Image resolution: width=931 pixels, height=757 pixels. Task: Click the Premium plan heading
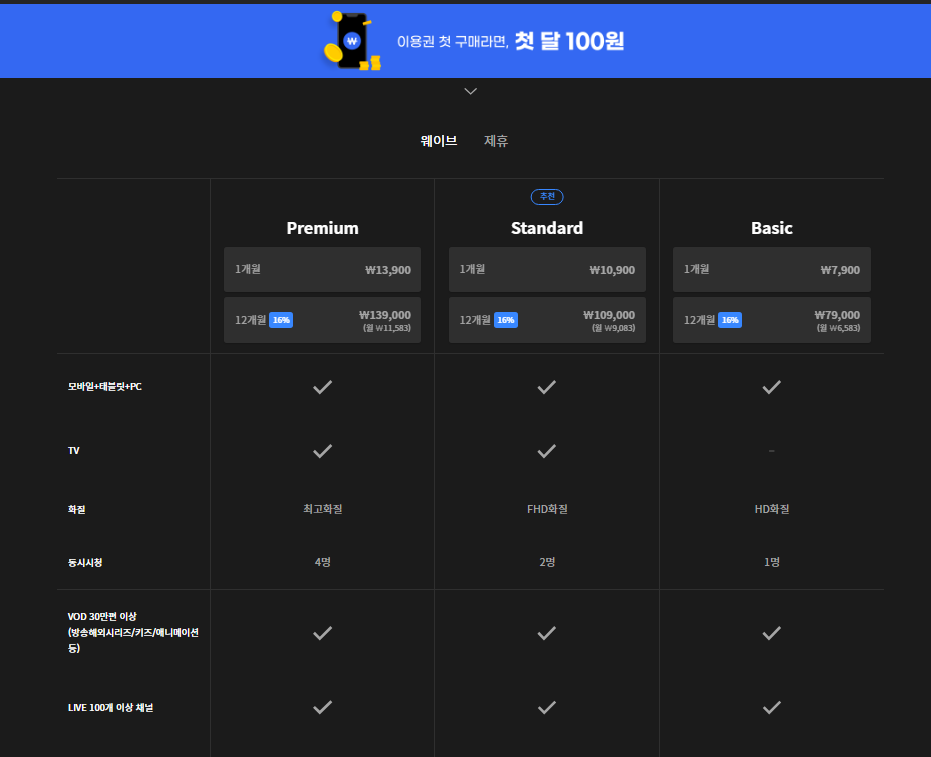click(322, 228)
